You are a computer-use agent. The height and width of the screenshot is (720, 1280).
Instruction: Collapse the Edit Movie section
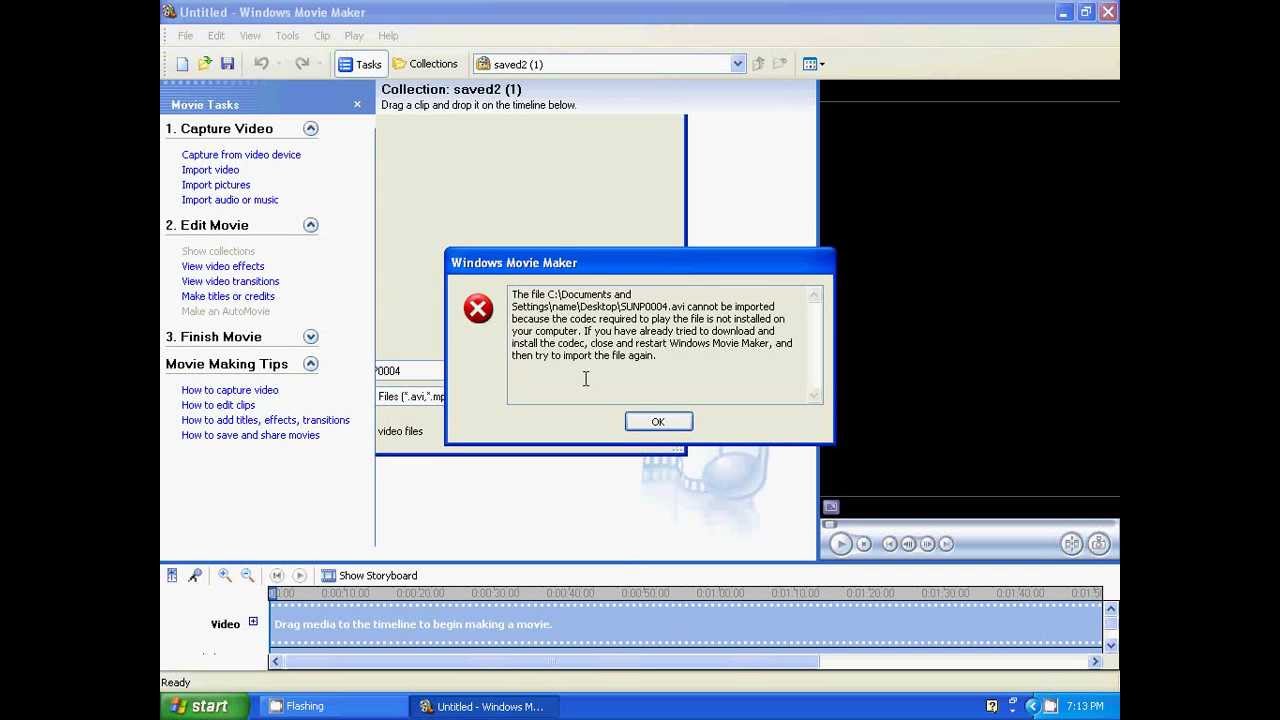pos(311,225)
